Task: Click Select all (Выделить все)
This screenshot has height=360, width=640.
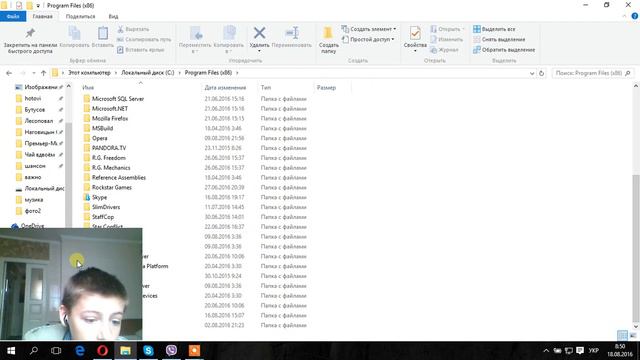Action: (494, 29)
